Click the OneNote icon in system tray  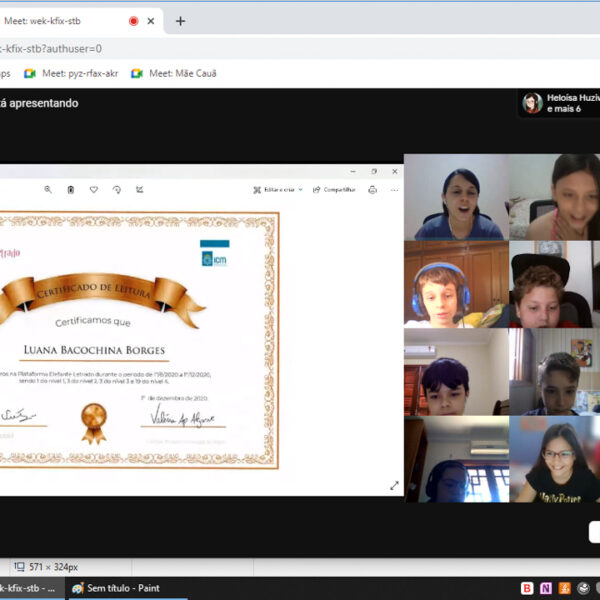tap(546, 588)
